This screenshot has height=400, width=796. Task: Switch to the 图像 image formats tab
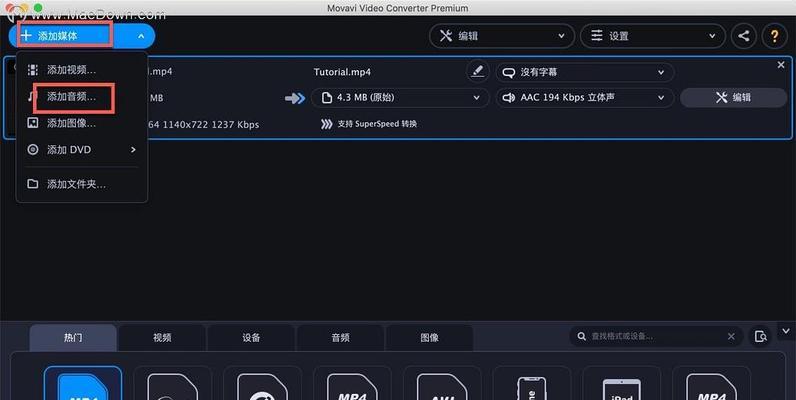pyautogui.click(x=429, y=338)
